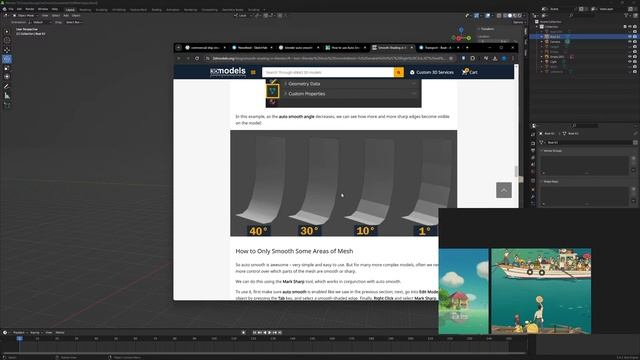Collapse the Vertex Groups panel
This screenshot has height=360, width=640.
pos(542,151)
